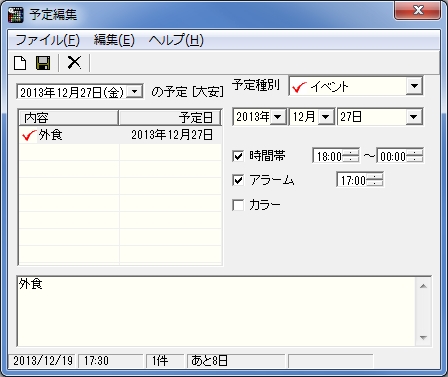The height and width of the screenshot is (377, 448).
Task: Expand the 12月 month dropdown
Action: click(326, 117)
